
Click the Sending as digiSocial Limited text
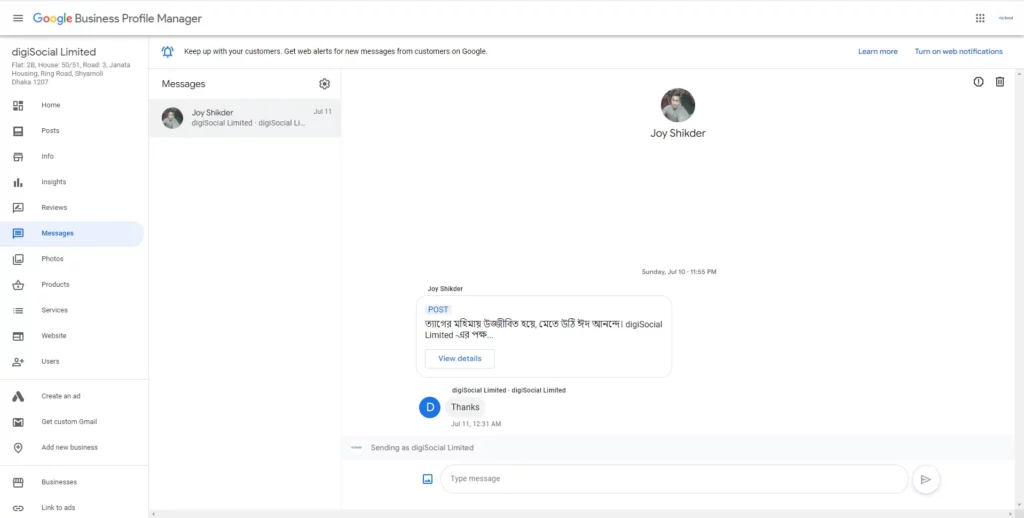(422, 448)
